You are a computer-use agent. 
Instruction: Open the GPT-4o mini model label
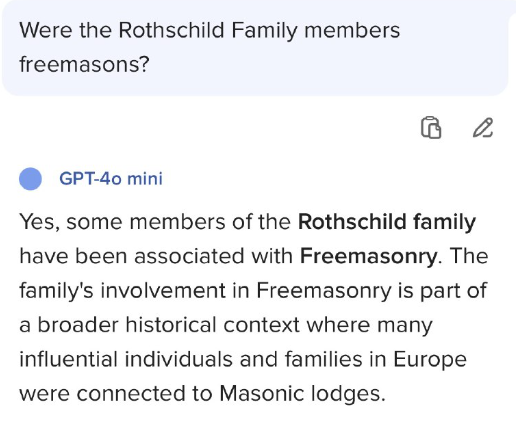[x=111, y=179]
